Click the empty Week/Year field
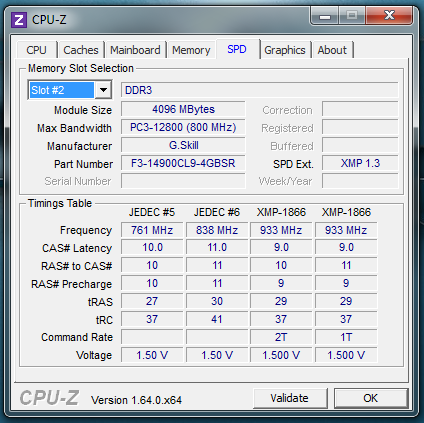This screenshot has width=424, height=423. [x=360, y=181]
